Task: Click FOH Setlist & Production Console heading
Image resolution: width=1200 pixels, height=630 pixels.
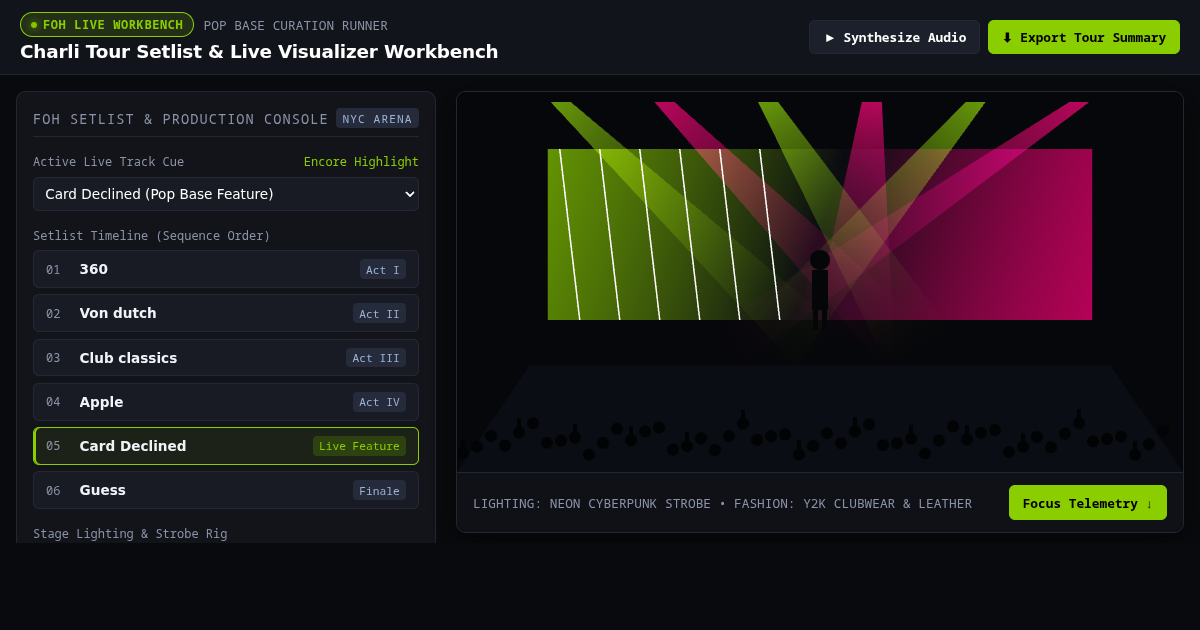Action: [181, 119]
